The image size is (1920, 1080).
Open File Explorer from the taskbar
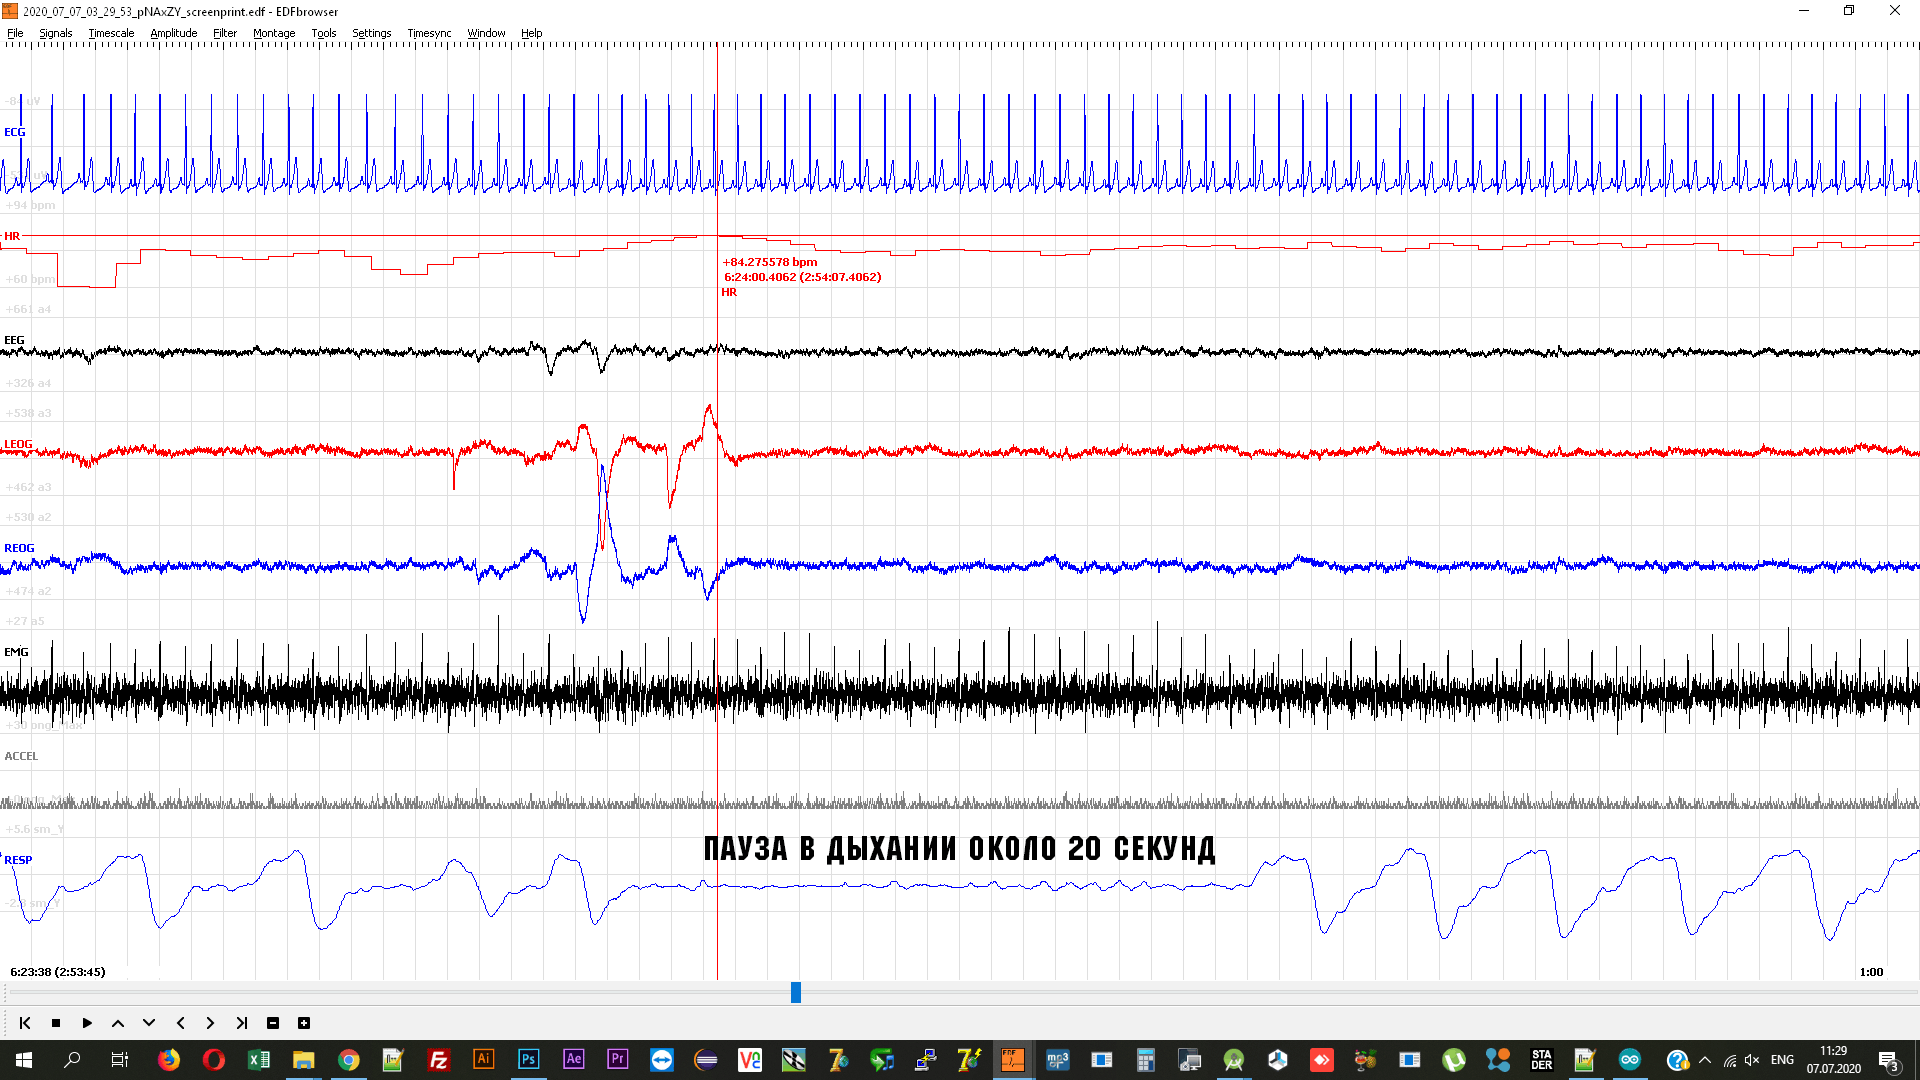tap(303, 1060)
